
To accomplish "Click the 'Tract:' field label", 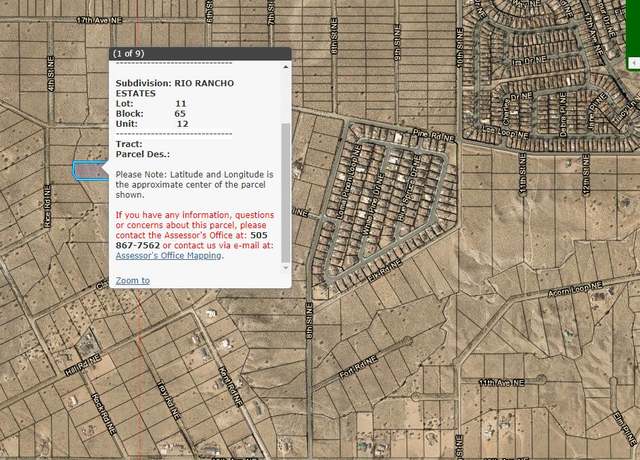I will click(129, 144).
